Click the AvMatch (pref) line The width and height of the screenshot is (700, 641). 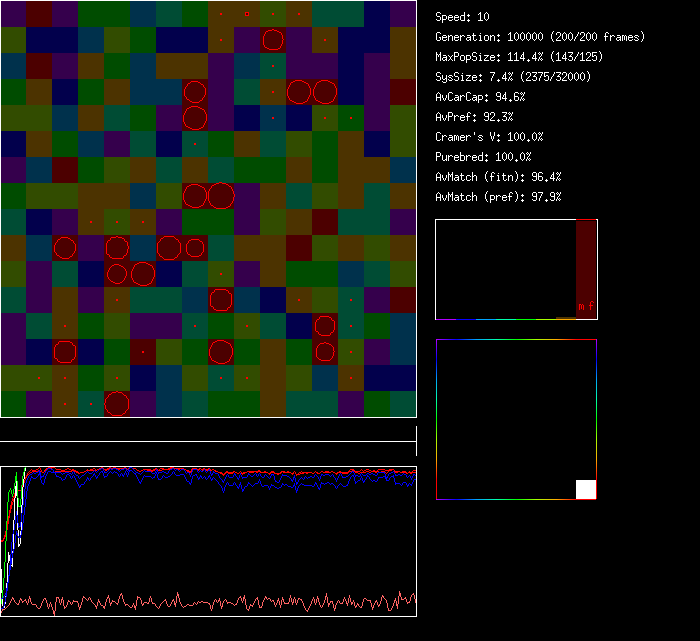pyautogui.click(x=498, y=197)
